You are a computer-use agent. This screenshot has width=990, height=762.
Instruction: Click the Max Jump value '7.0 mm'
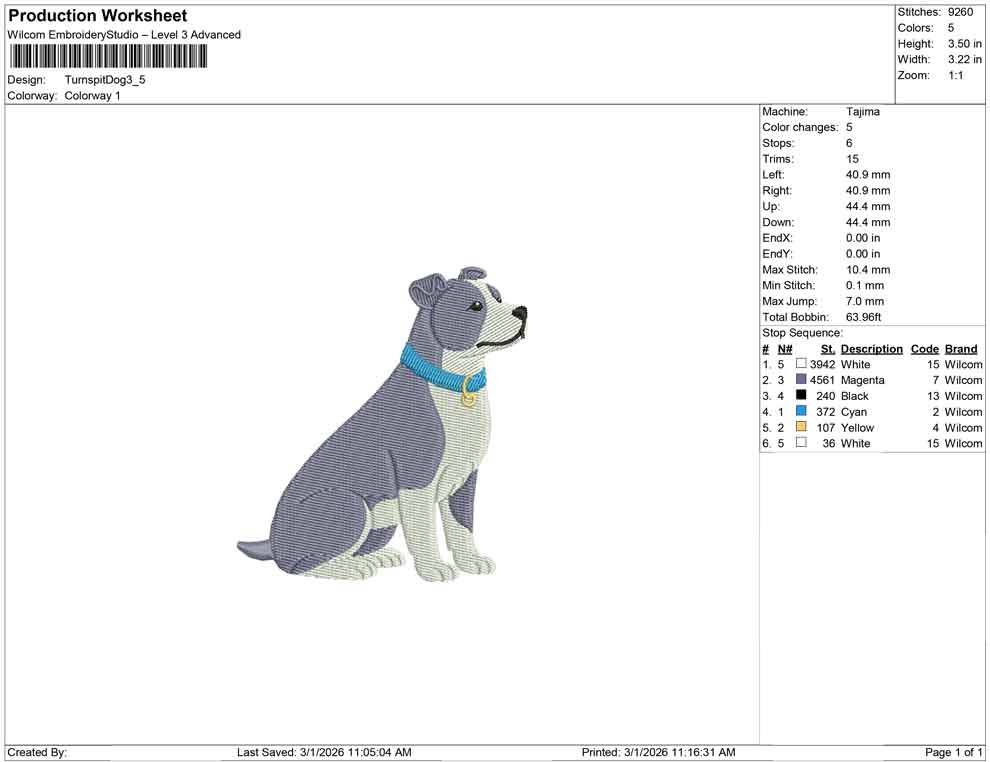pos(865,301)
